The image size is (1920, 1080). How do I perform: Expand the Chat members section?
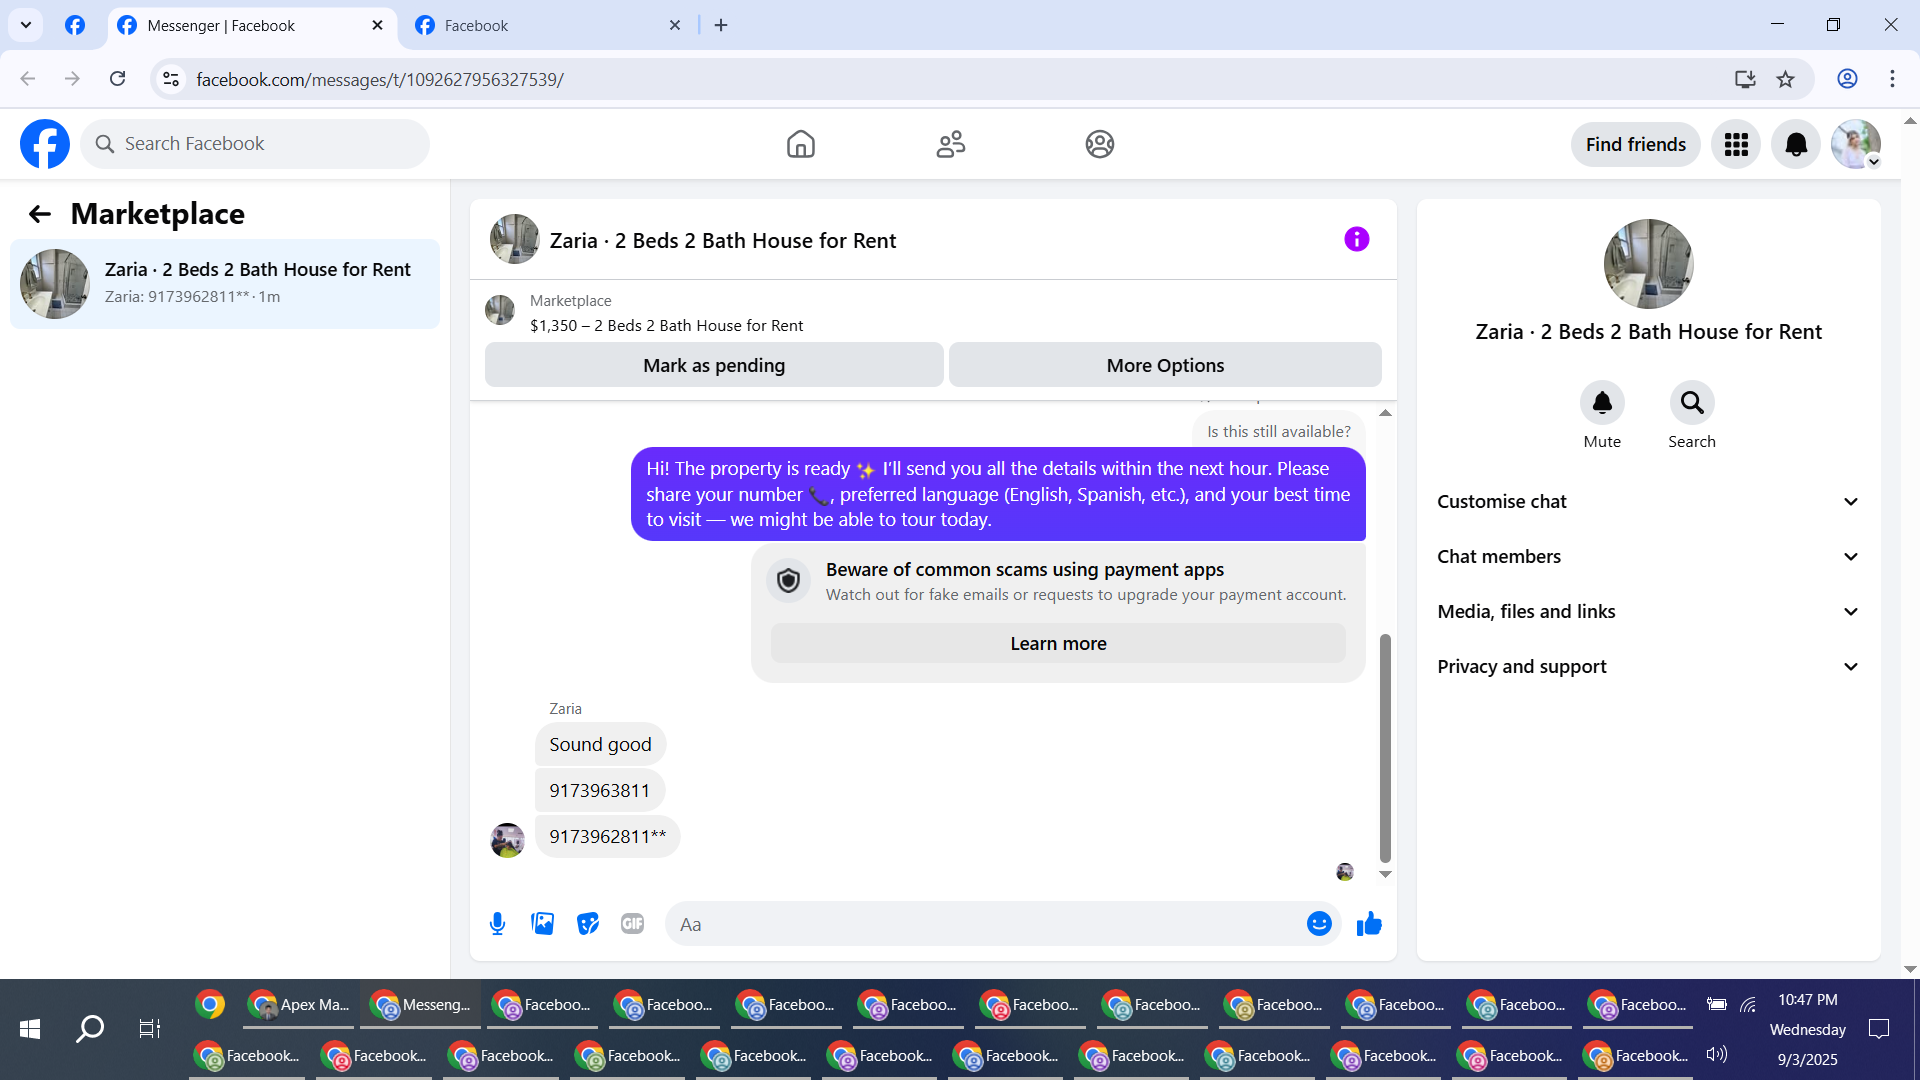(1648, 557)
